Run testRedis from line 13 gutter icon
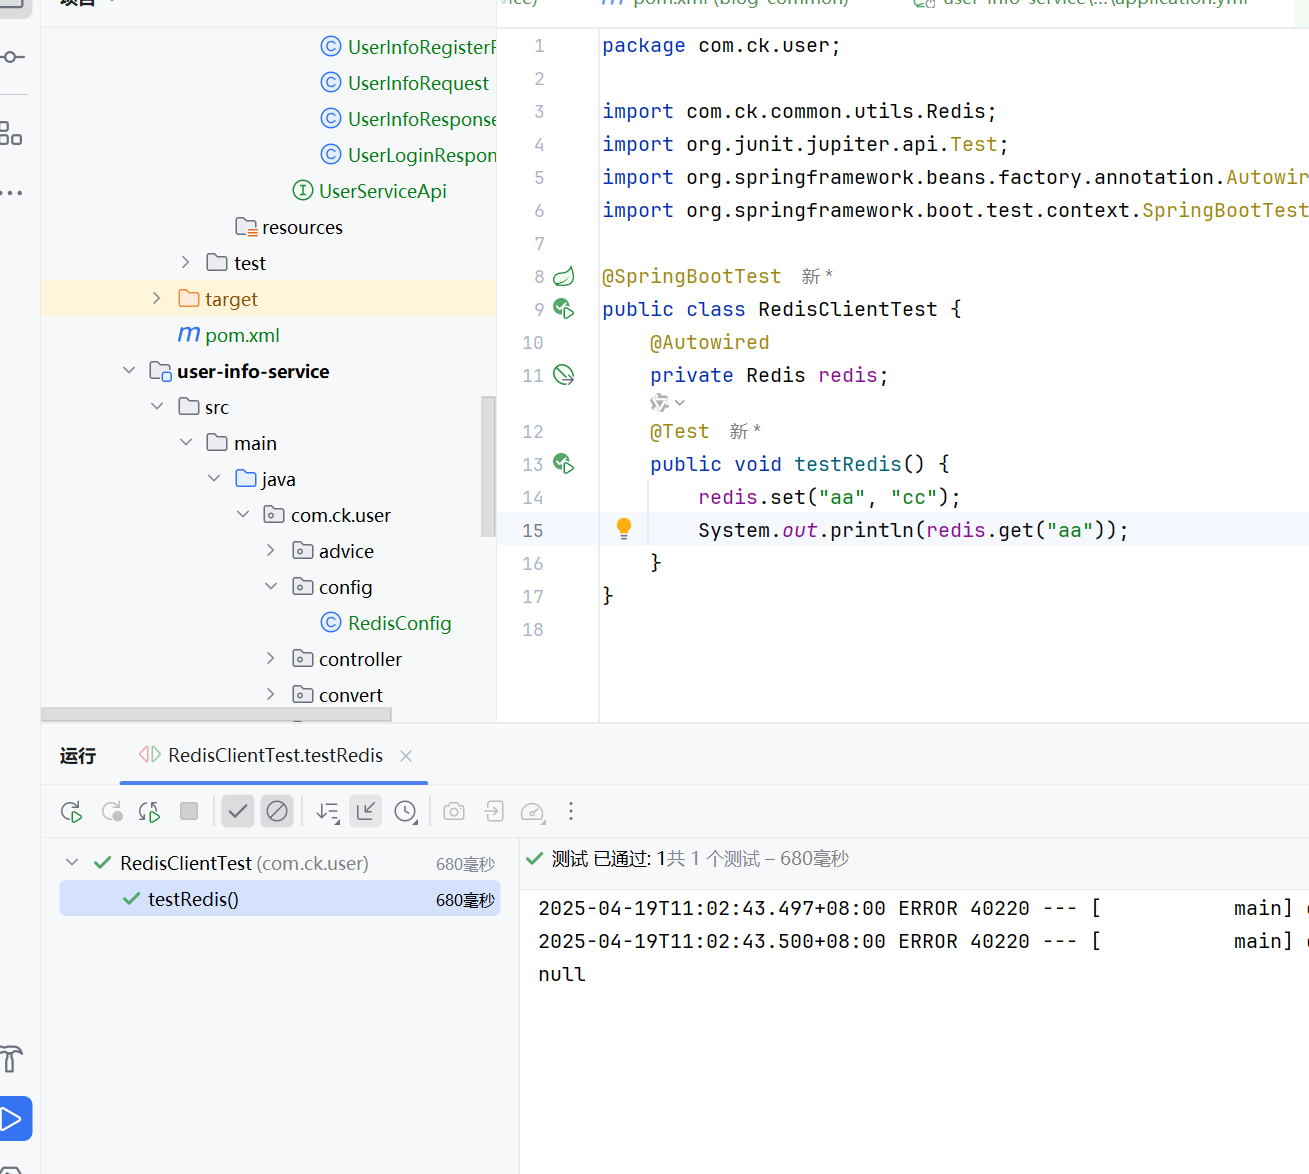The width and height of the screenshot is (1309, 1174). point(564,464)
